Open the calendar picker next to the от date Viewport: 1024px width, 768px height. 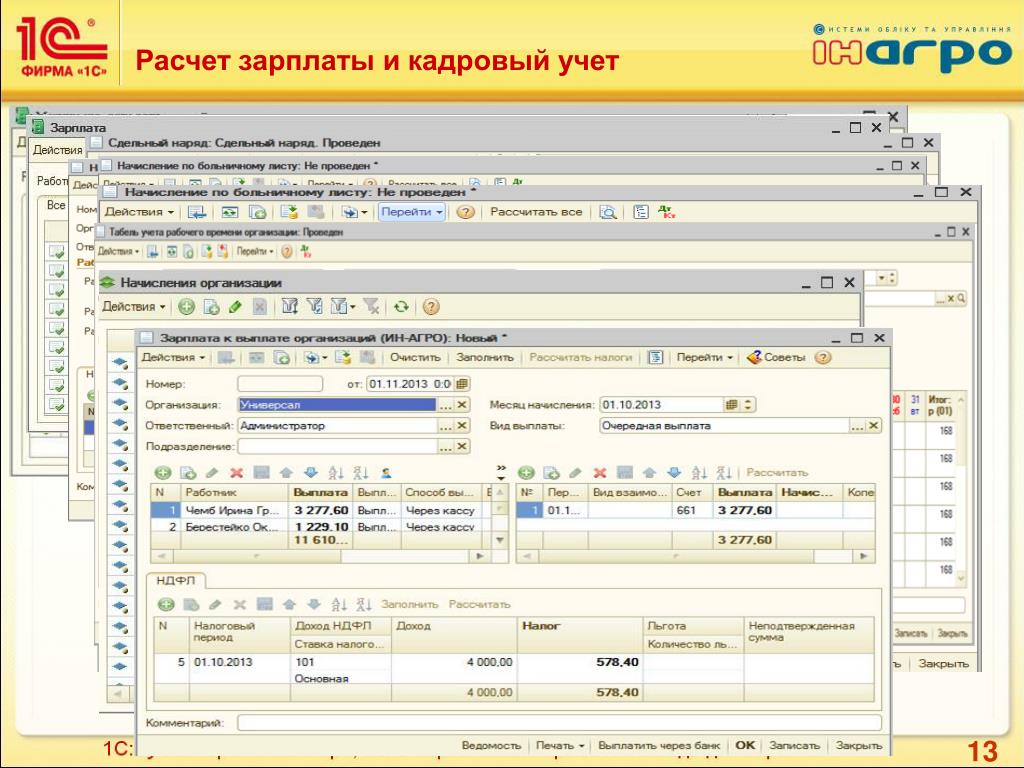pos(462,384)
